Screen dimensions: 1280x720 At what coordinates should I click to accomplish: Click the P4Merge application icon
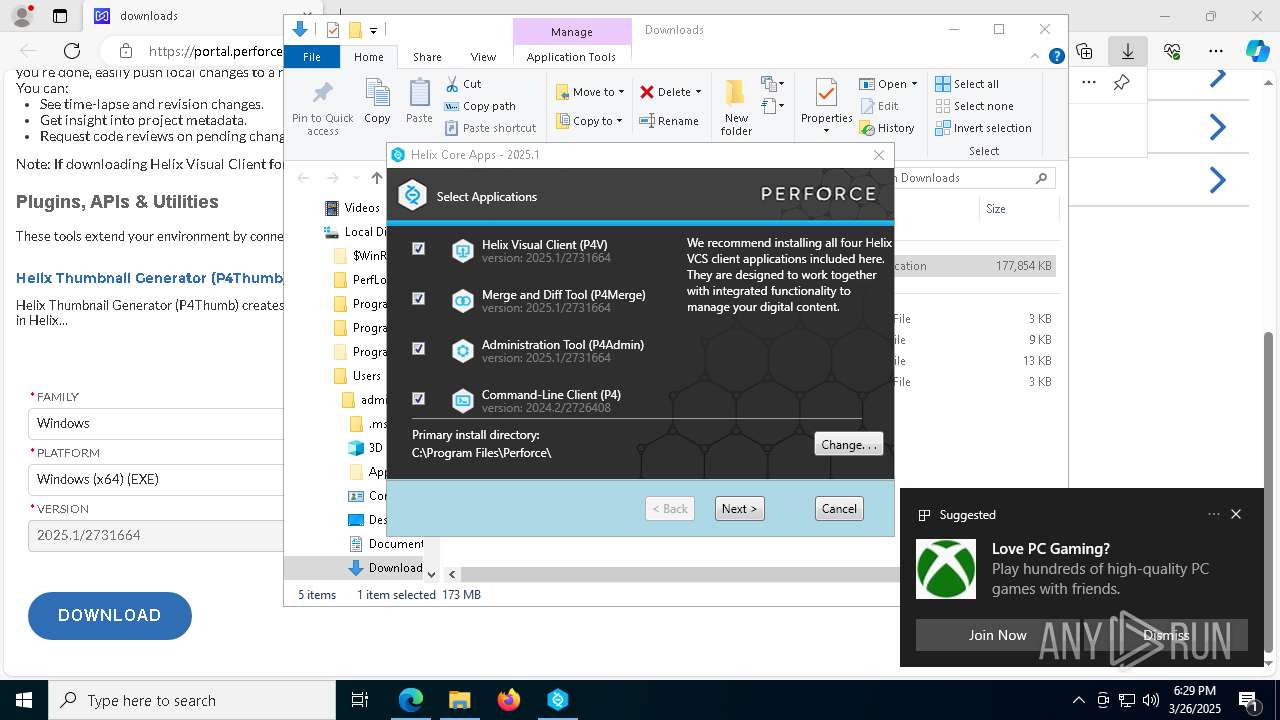point(462,301)
